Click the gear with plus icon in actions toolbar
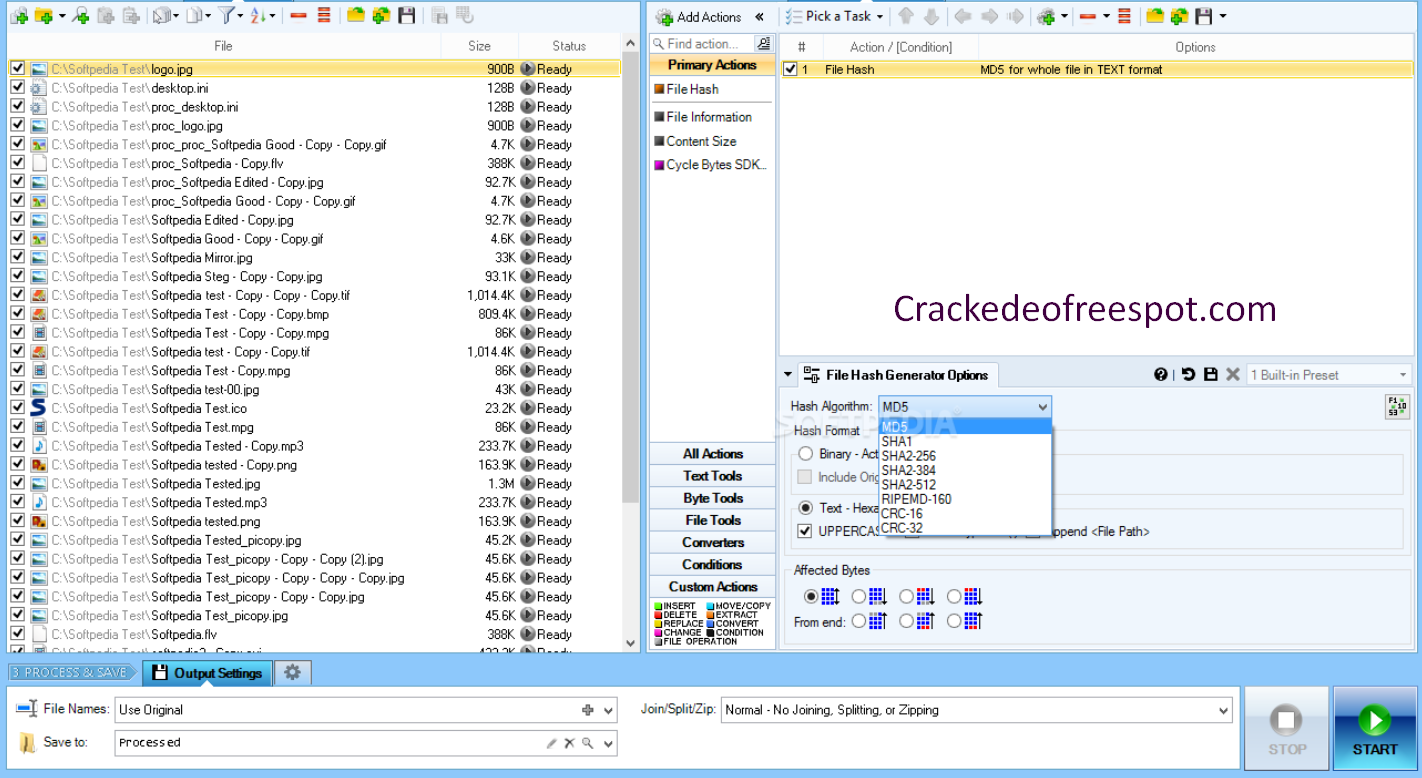Screen dimensions: 1422x778 coord(1047,16)
